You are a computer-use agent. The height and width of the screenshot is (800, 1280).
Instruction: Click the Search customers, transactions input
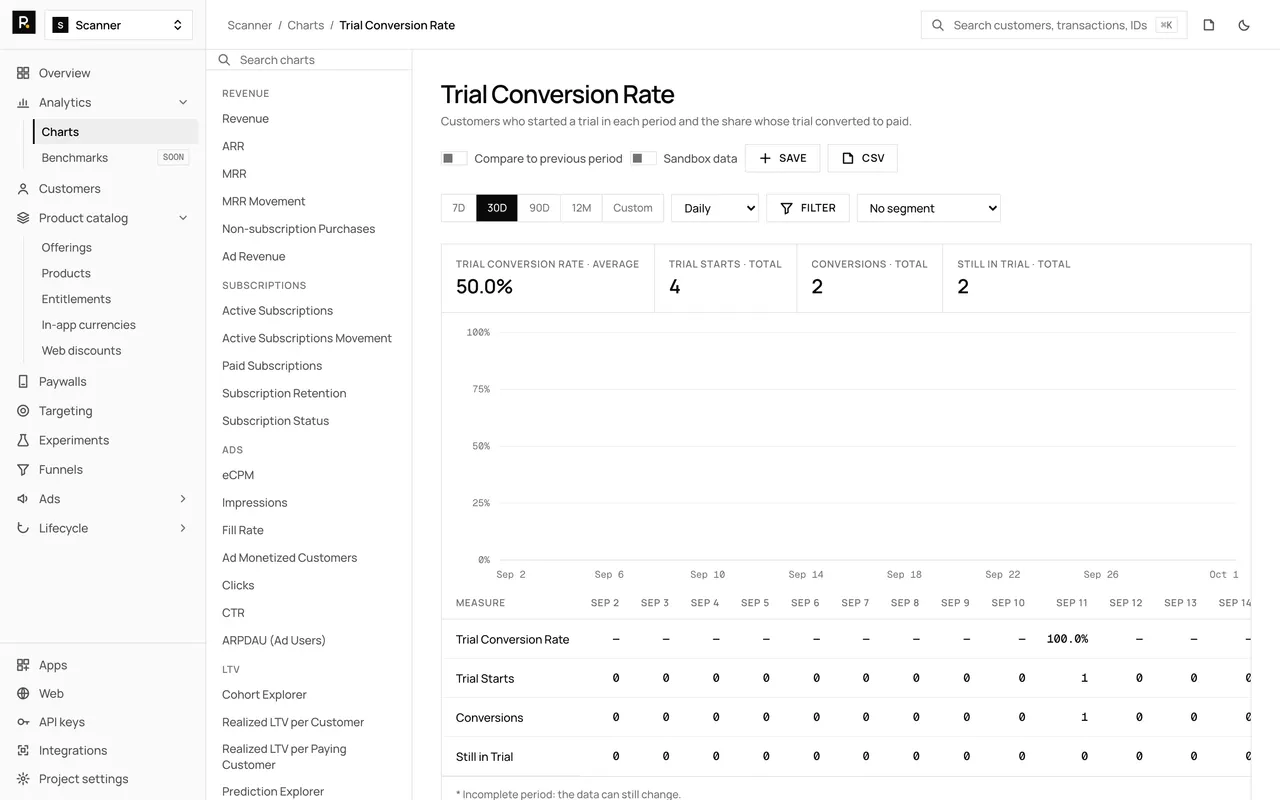tap(1054, 25)
